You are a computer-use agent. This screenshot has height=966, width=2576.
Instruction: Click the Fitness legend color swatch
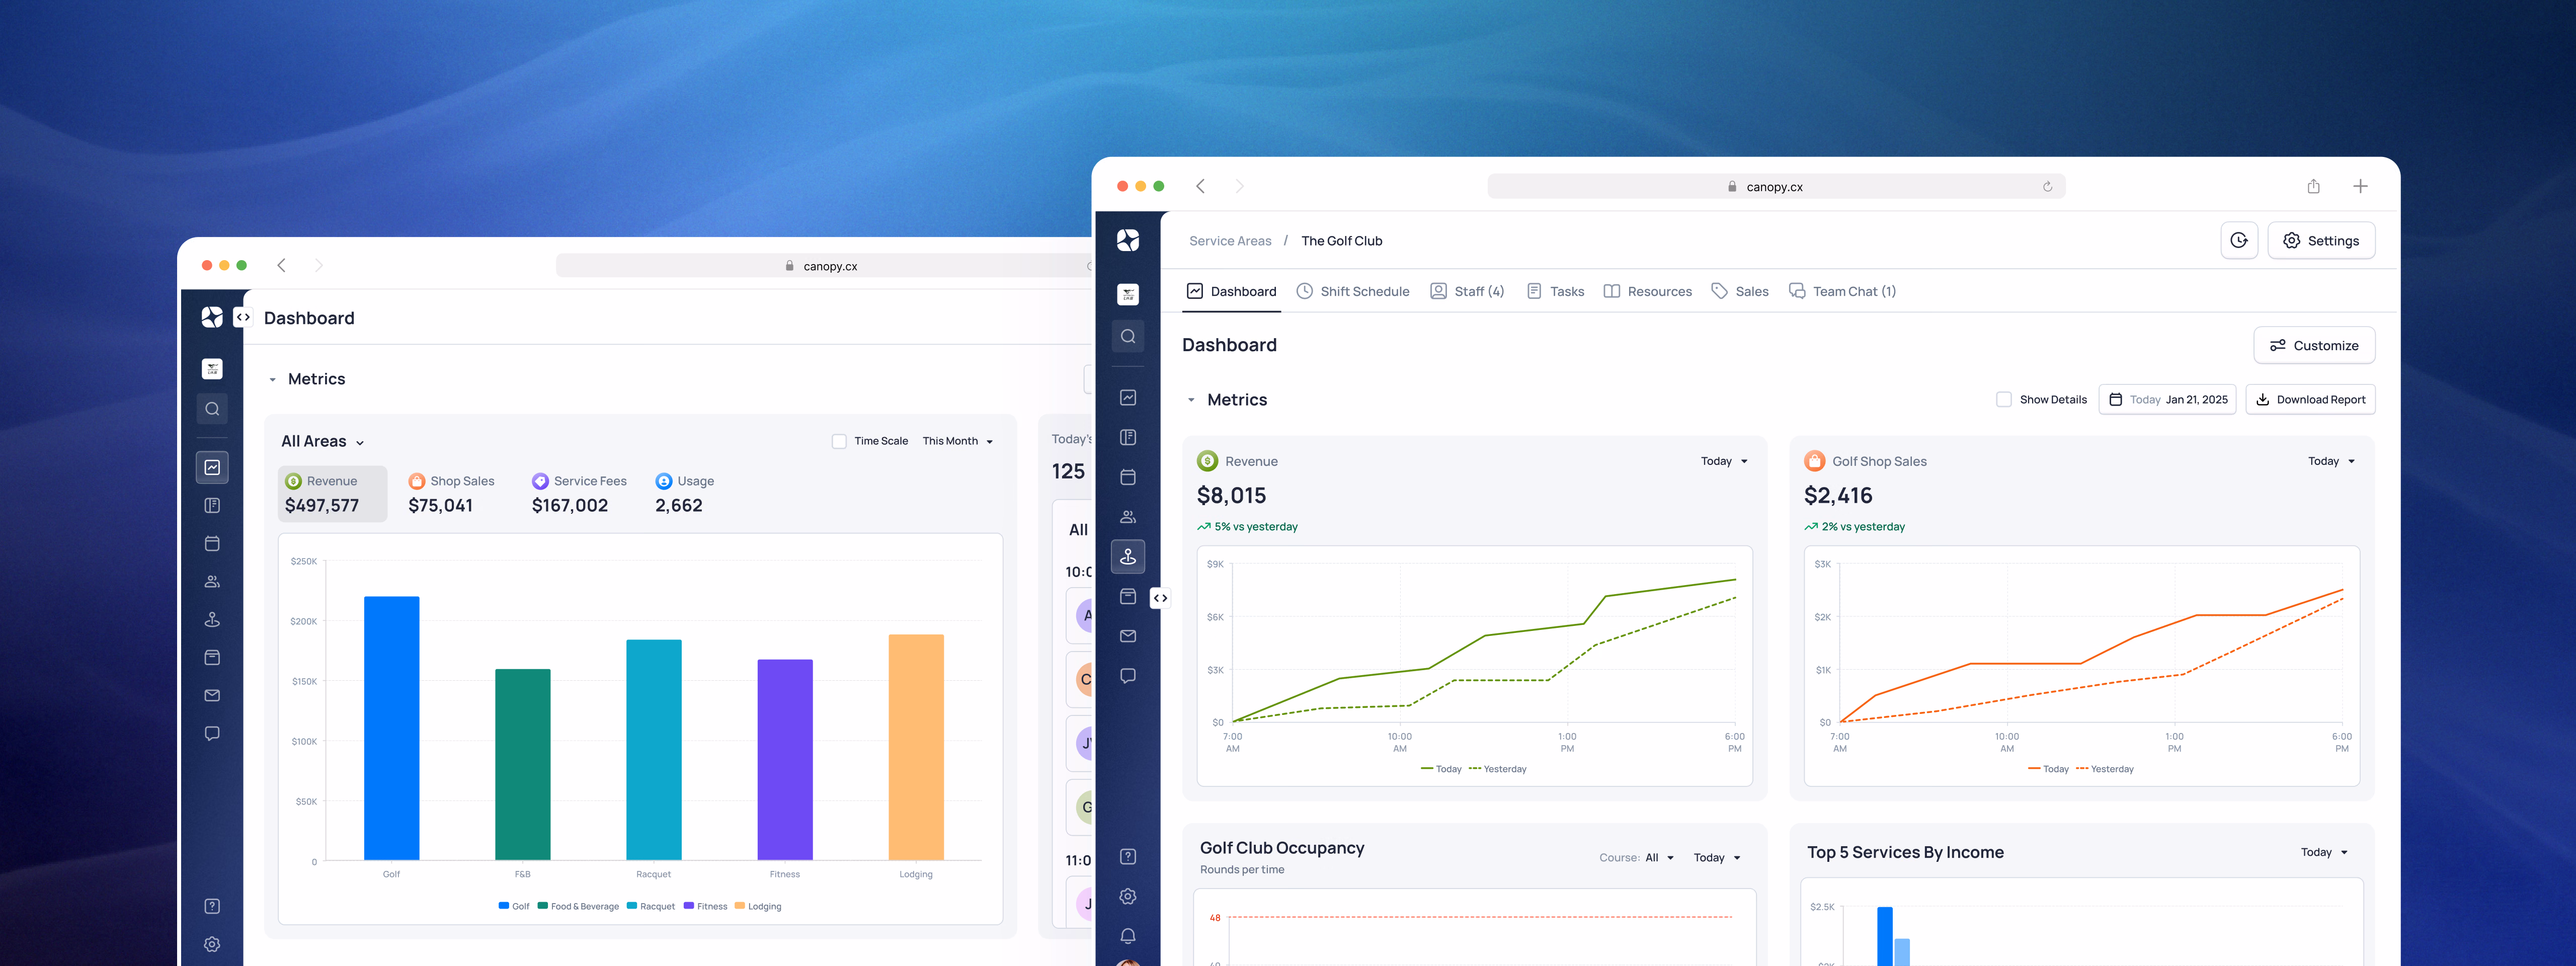[688, 906]
